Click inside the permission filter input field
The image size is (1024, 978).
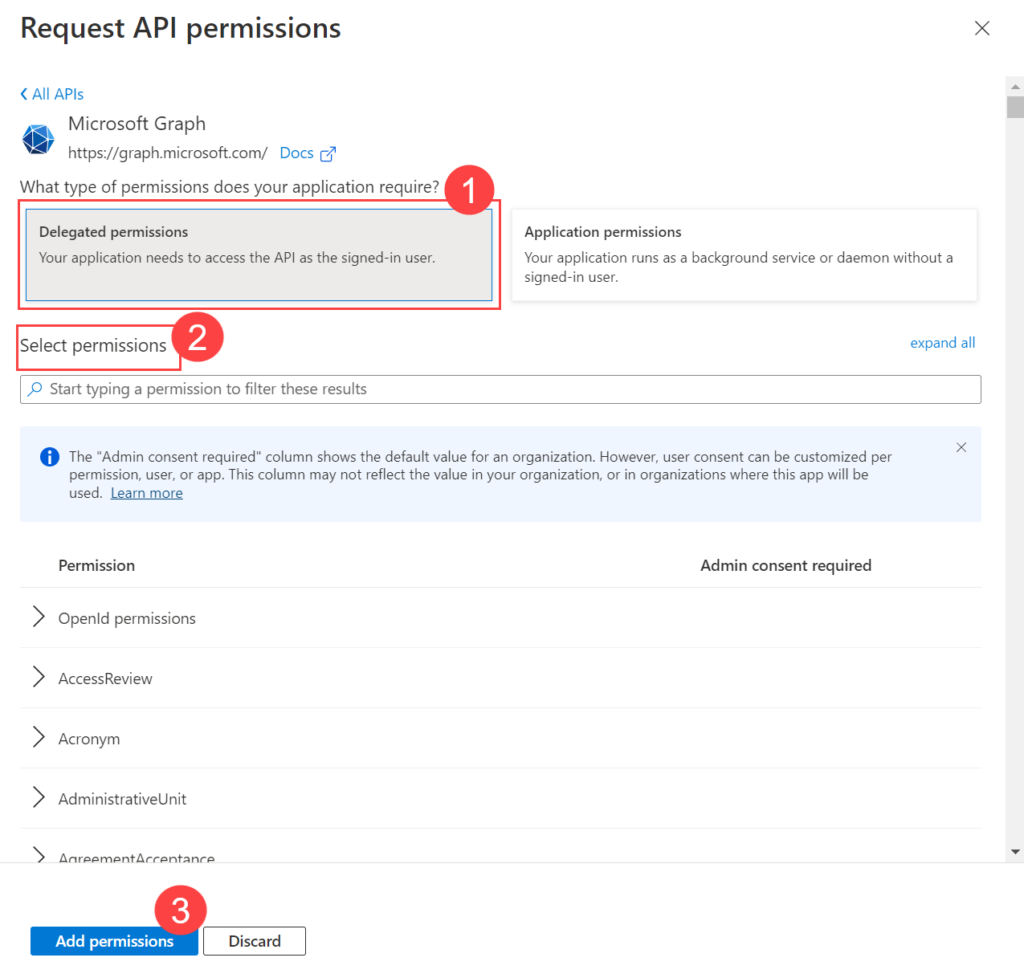400,389
